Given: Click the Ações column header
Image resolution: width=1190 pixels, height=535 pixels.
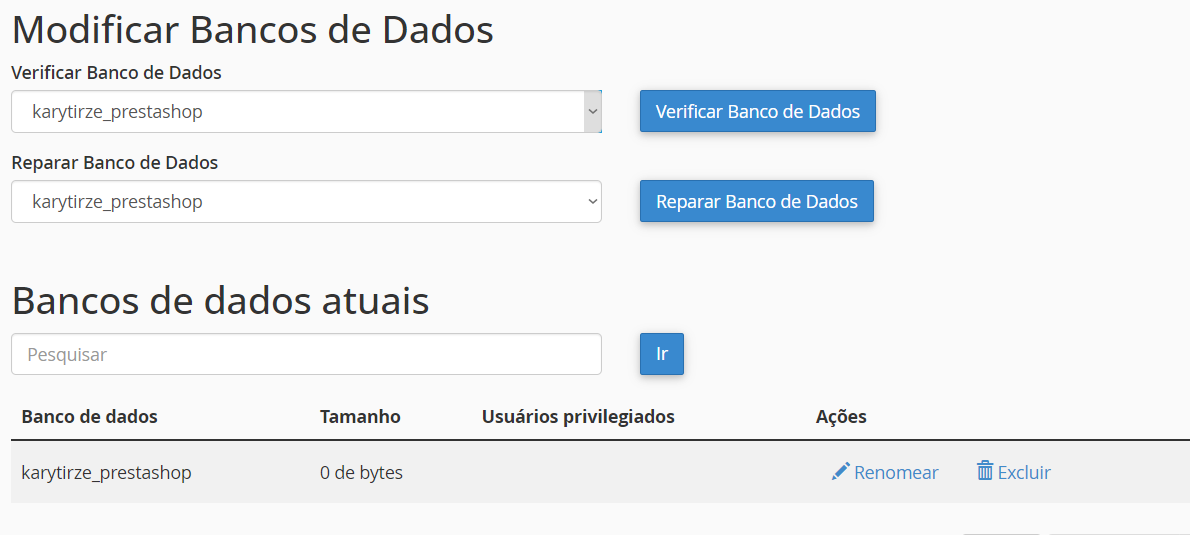Looking at the screenshot, I should [841, 417].
